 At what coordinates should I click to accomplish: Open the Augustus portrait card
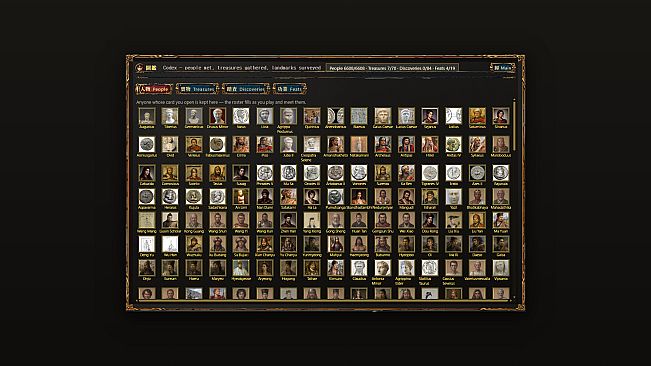click(x=147, y=116)
